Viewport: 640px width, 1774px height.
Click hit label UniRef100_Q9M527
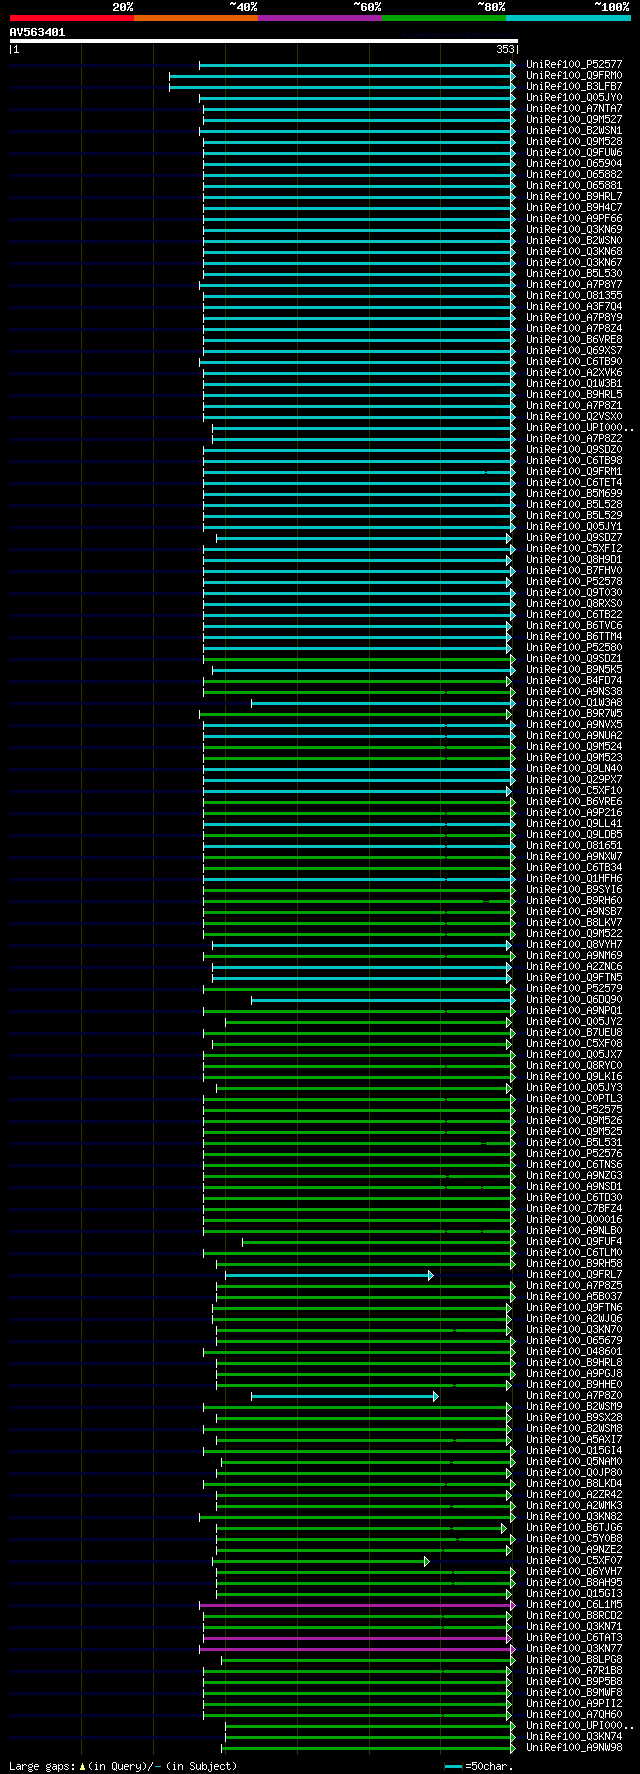[x=574, y=120]
